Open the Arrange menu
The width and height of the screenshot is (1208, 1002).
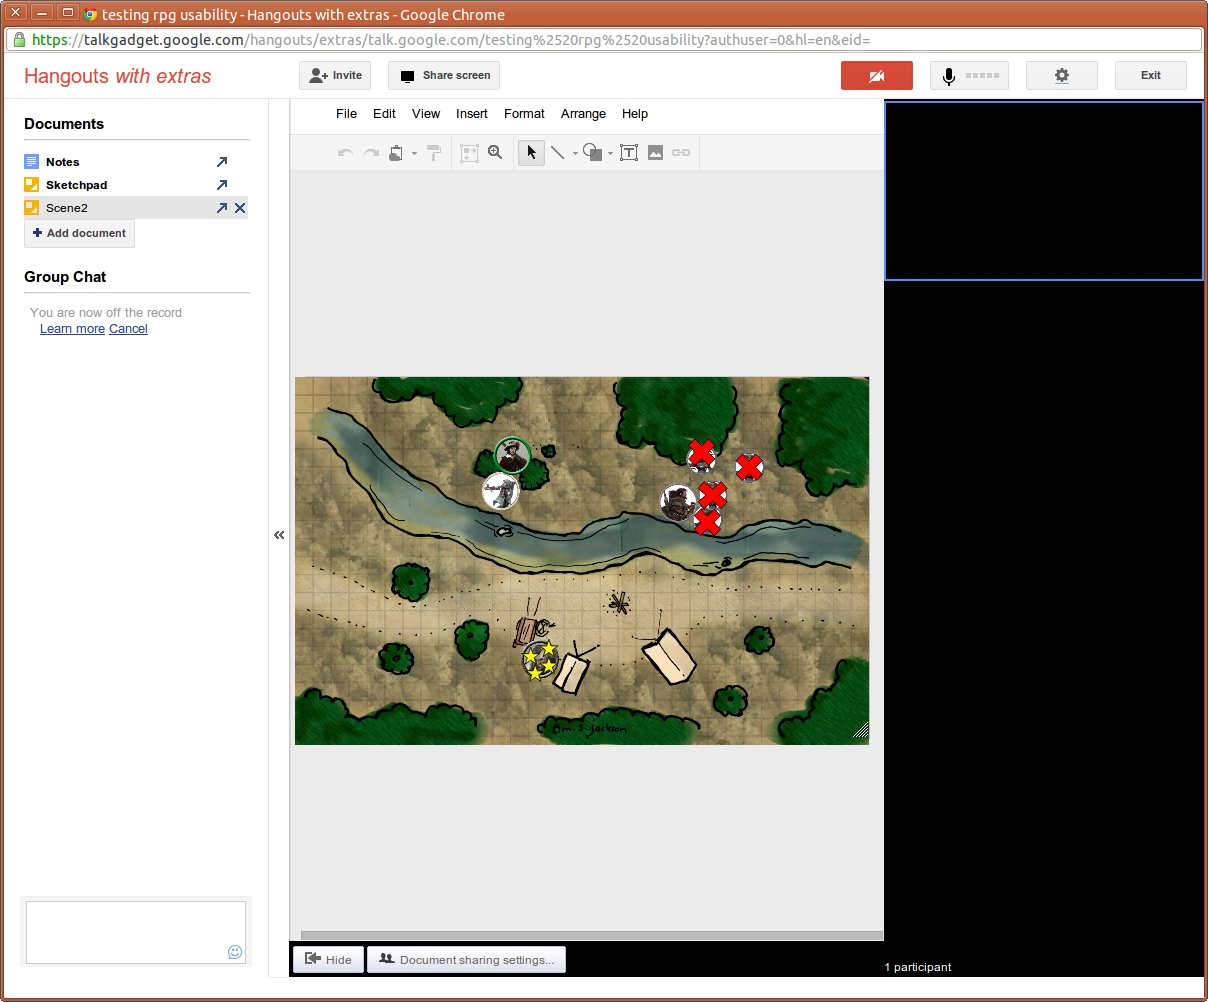click(583, 114)
